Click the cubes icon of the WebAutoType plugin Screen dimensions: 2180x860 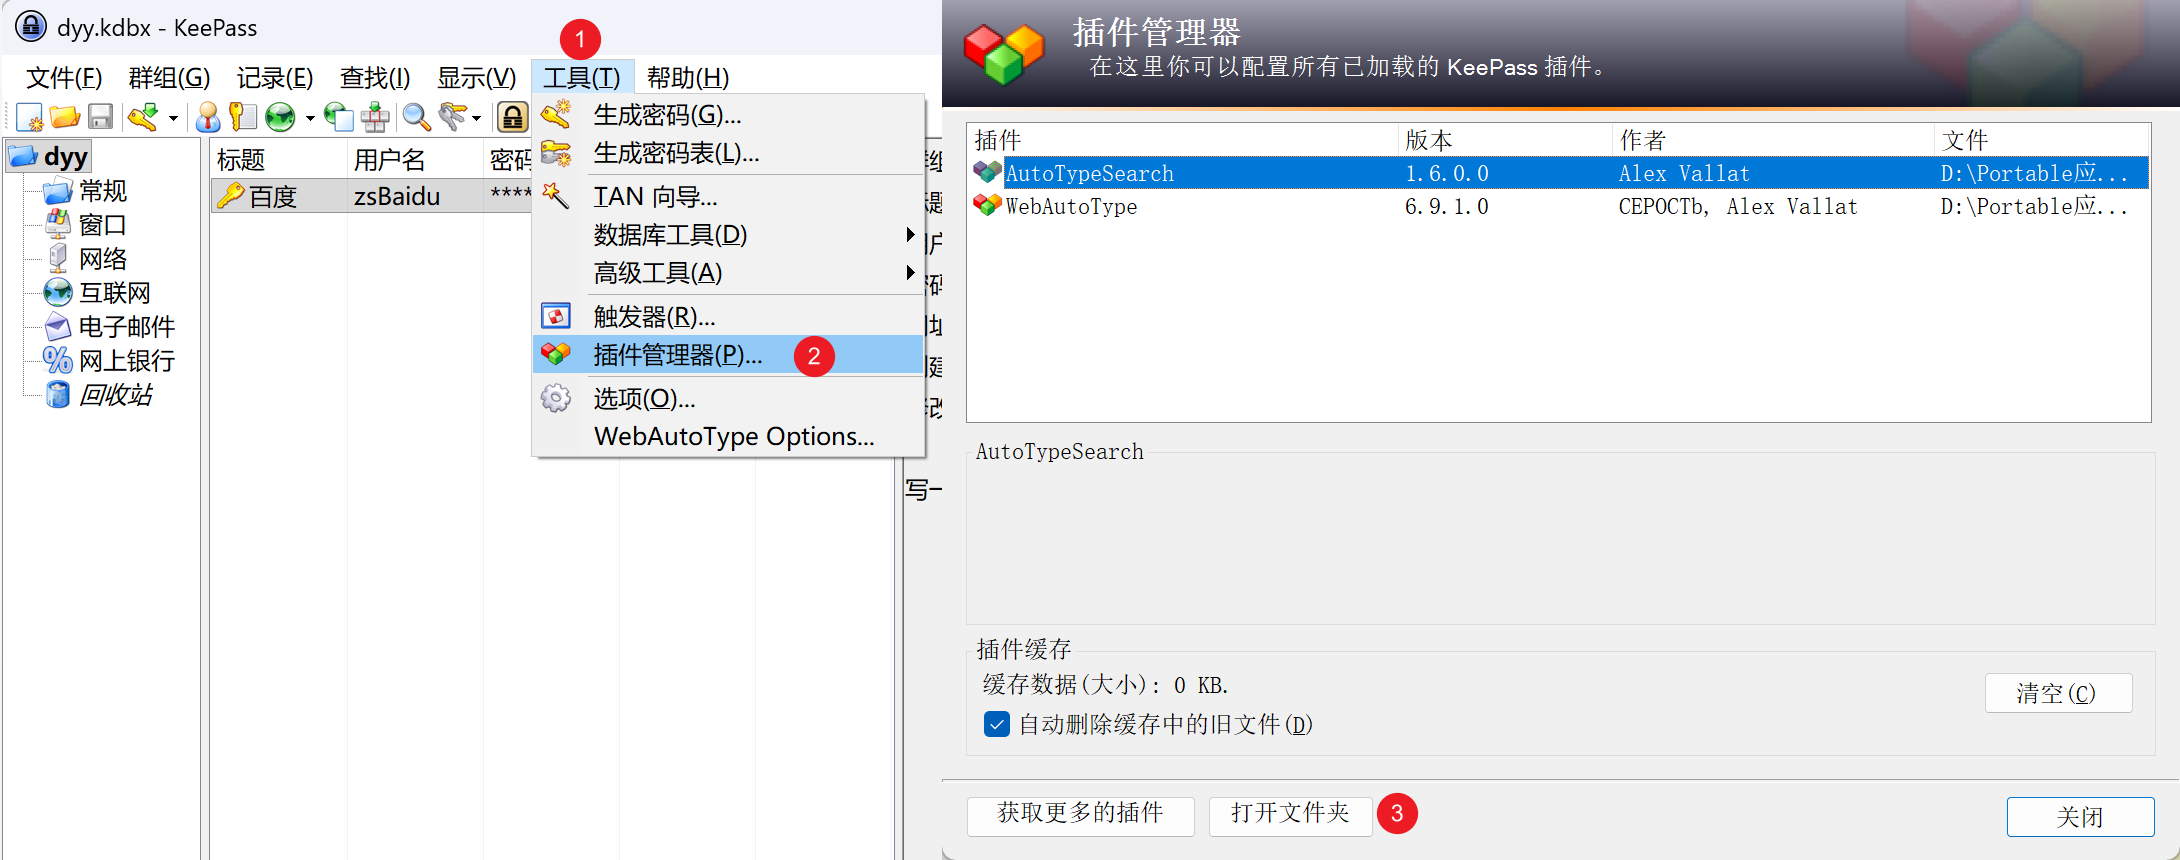[x=988, y=205]
